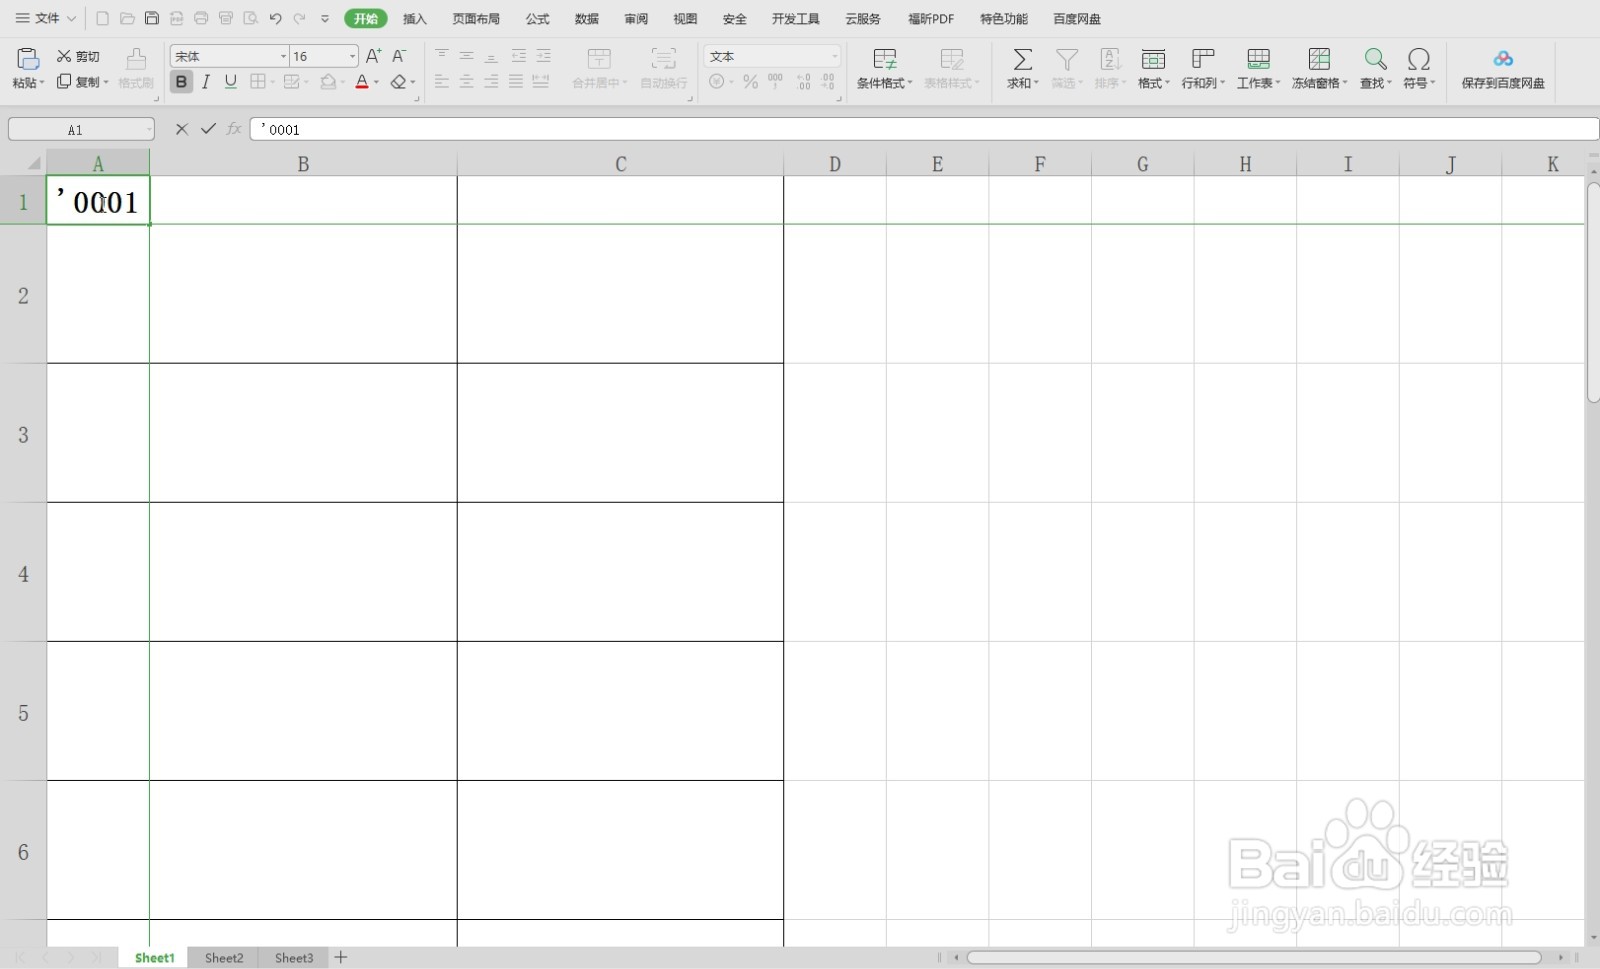Open the Review (审阅) tab

636,19
